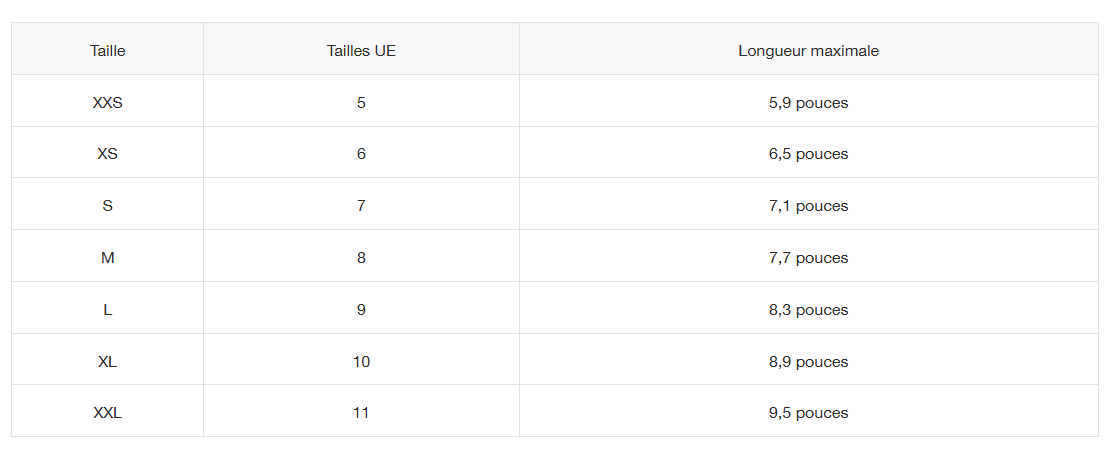Click the "5,9 pouces" length cell
This screenshot has height=460, width=1118.
[808, 102]
